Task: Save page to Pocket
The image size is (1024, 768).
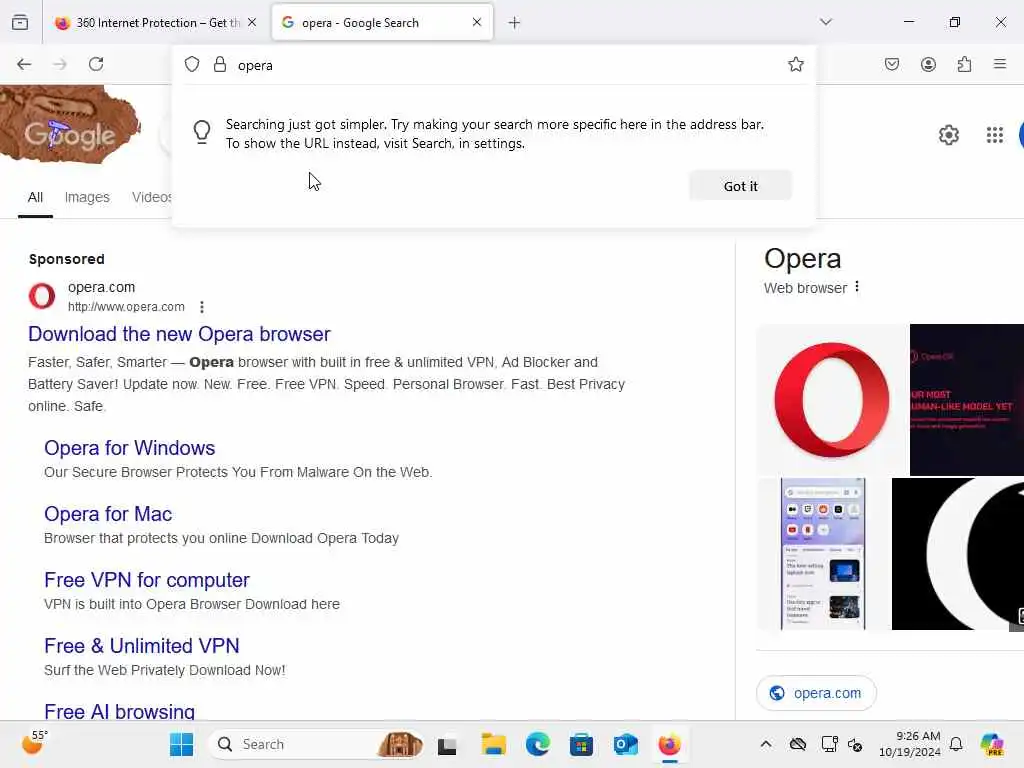Action: (x=891, y=64)
